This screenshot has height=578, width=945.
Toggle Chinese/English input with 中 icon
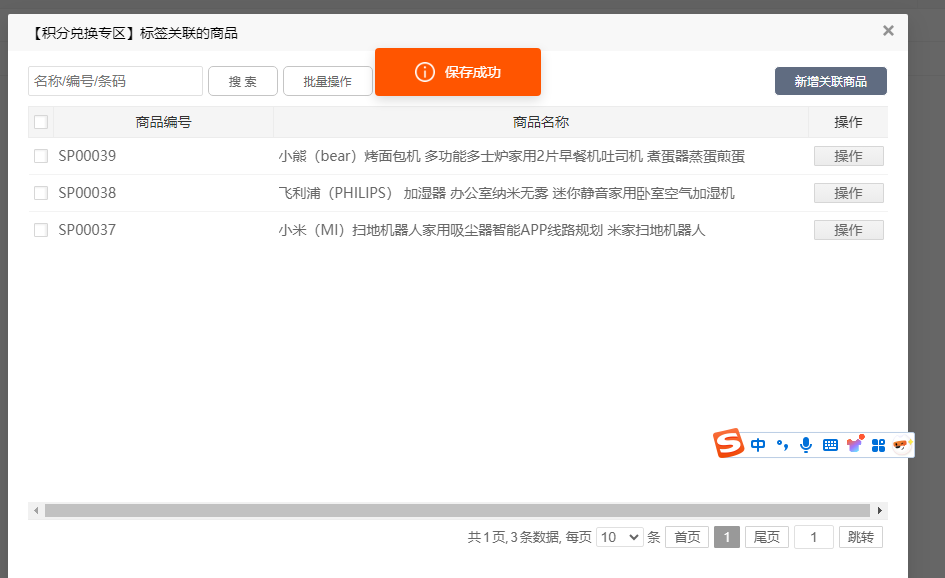point(757,444)
